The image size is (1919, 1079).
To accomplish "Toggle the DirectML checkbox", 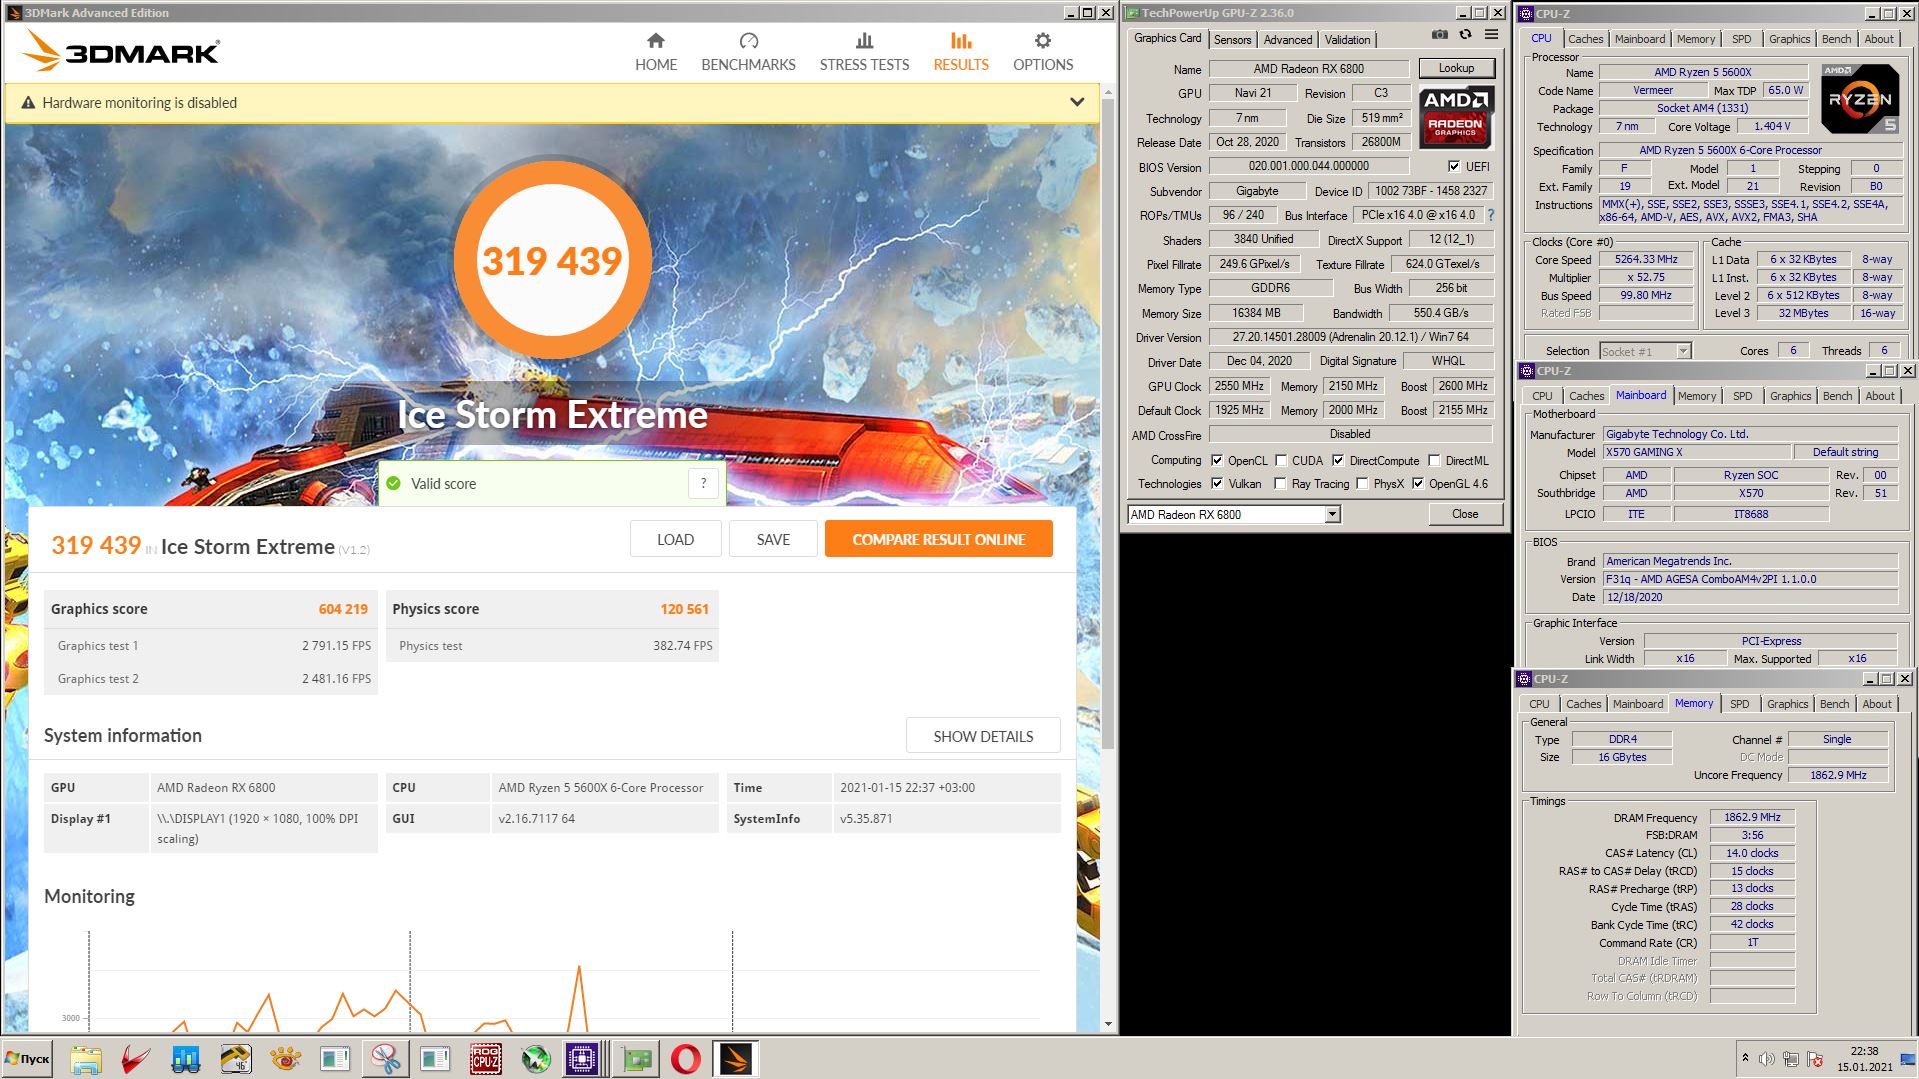I will coord(1434,460).
